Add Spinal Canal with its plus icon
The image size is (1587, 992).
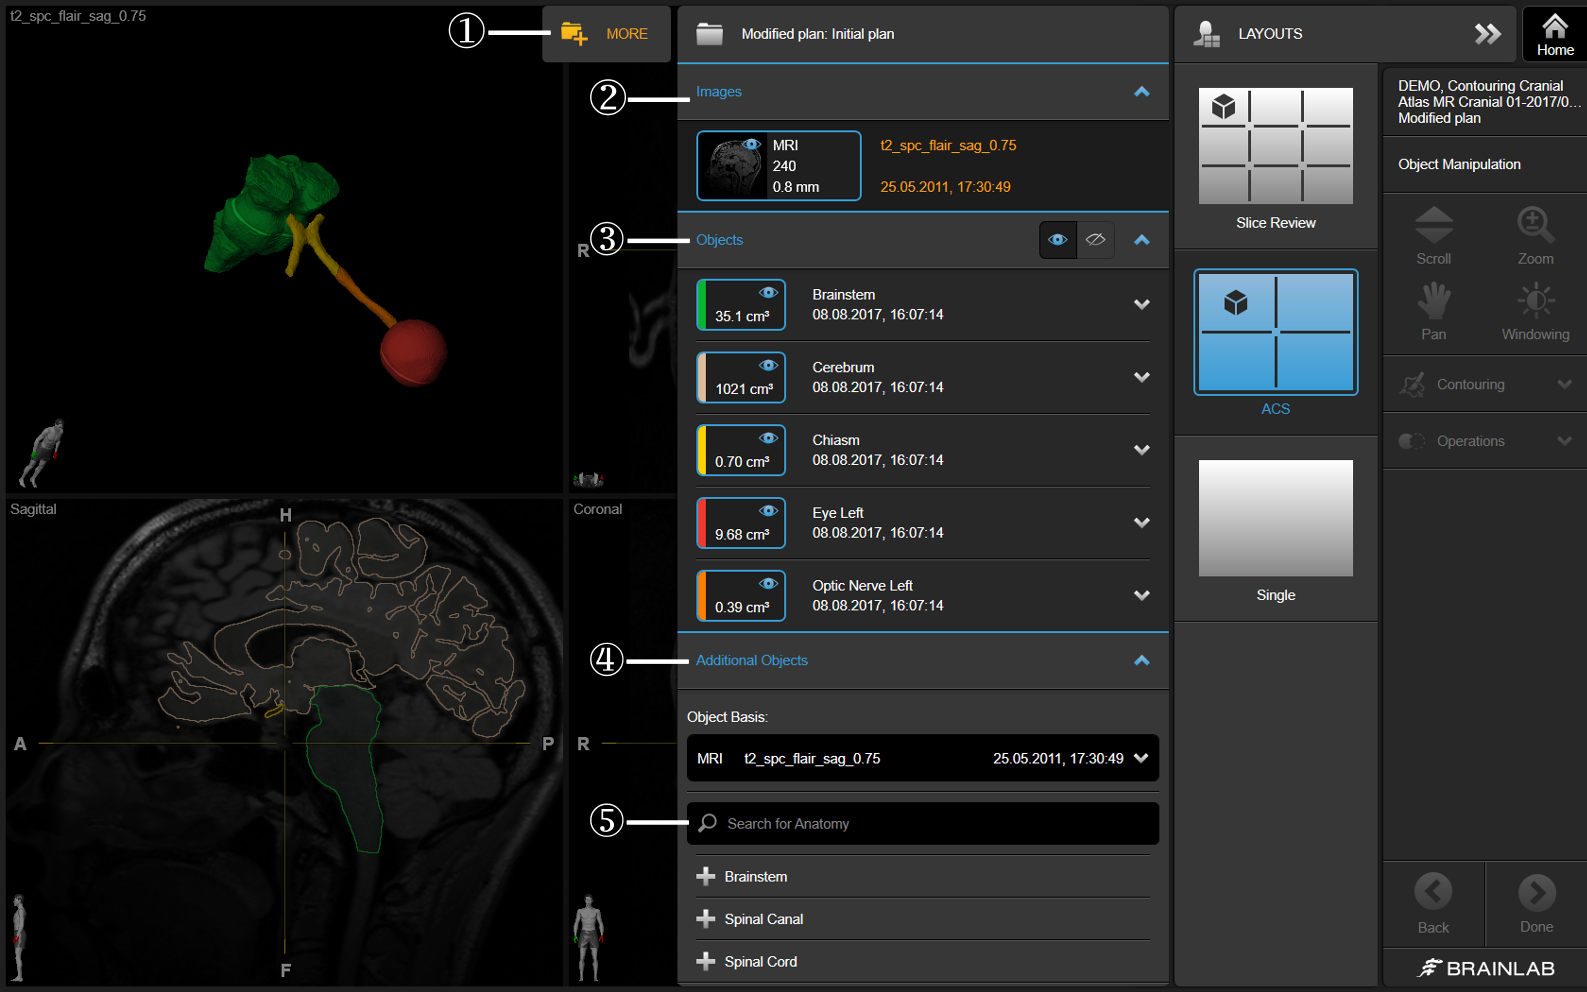pos(706,919)
